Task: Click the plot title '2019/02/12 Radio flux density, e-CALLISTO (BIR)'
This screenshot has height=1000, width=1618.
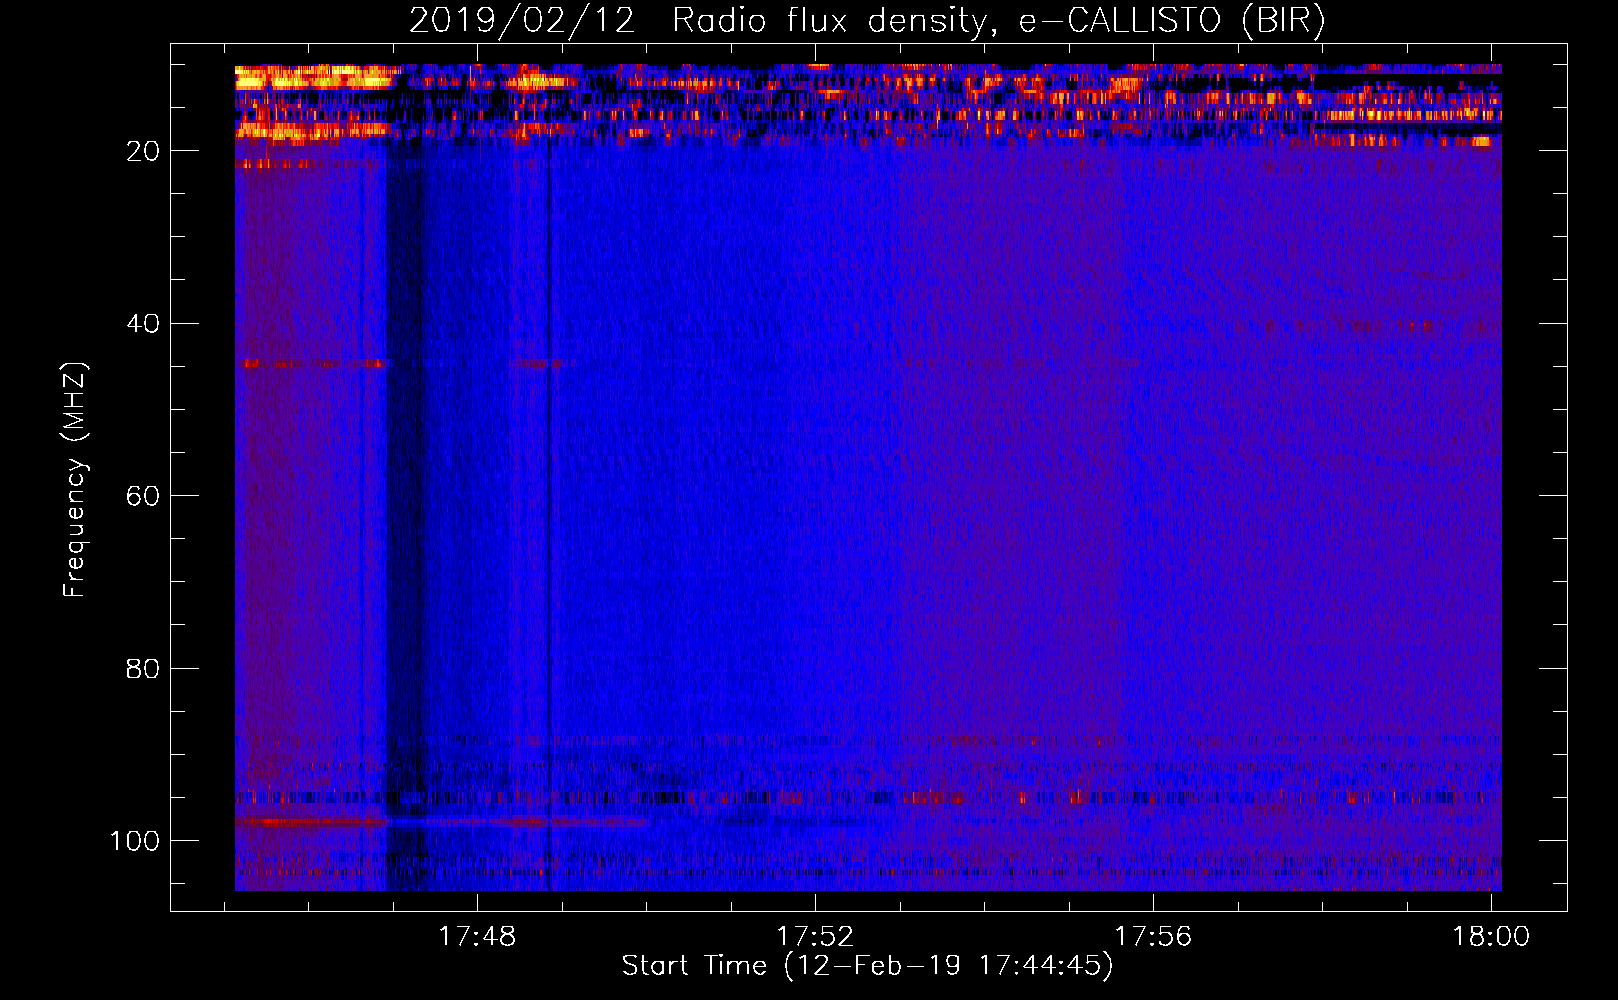Action: point(867,21)
